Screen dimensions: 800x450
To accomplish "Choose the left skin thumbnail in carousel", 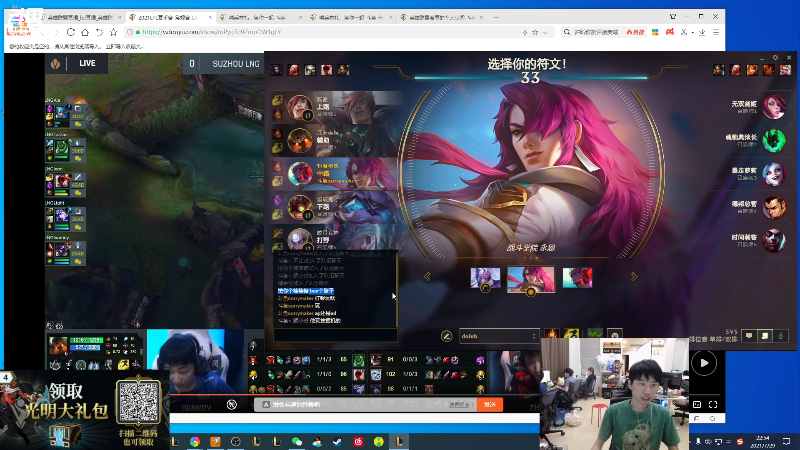I will click(485, 279).
